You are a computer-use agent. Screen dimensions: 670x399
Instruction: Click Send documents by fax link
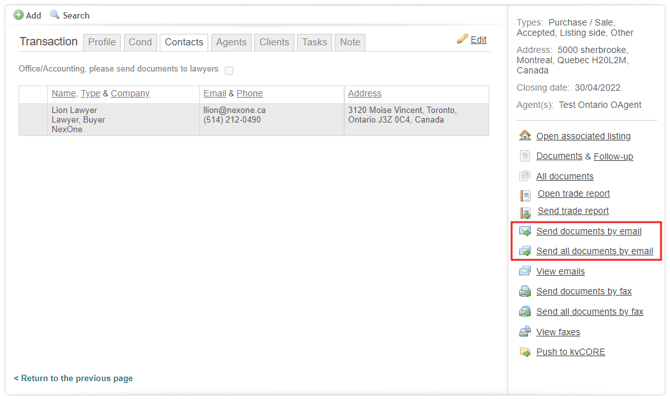584,291
